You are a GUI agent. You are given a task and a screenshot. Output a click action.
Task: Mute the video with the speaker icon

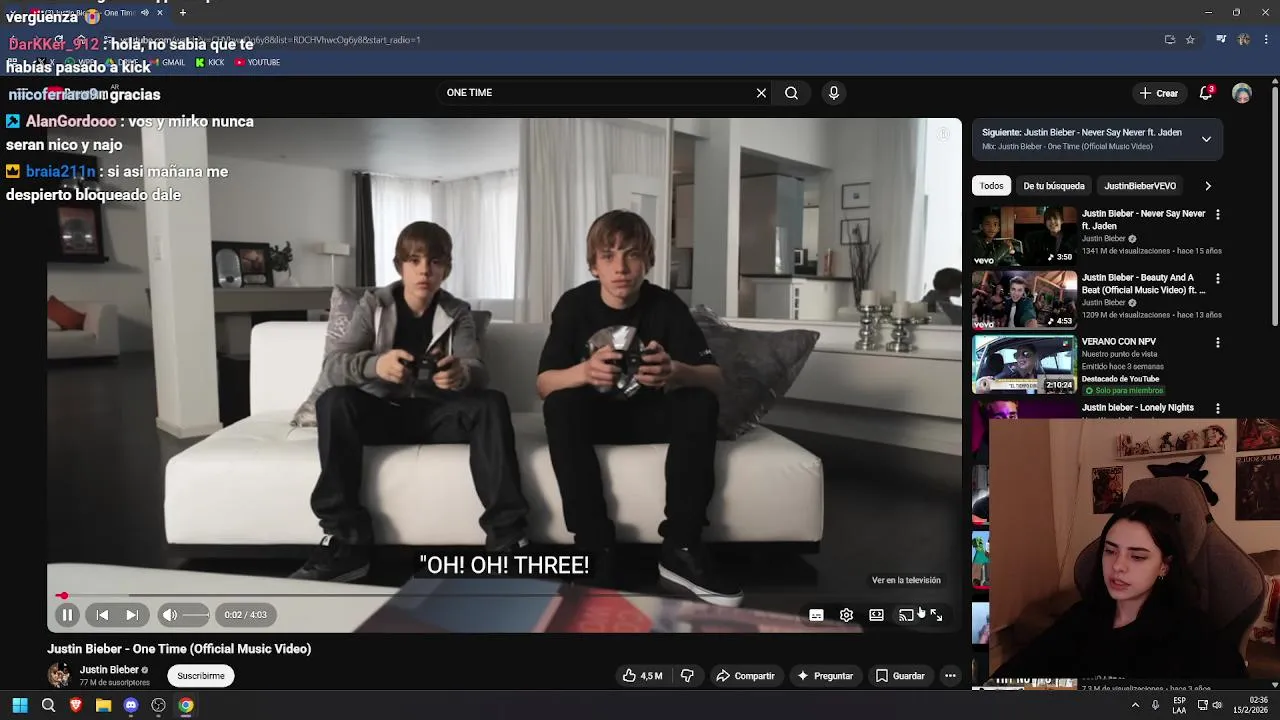(170, 615)
